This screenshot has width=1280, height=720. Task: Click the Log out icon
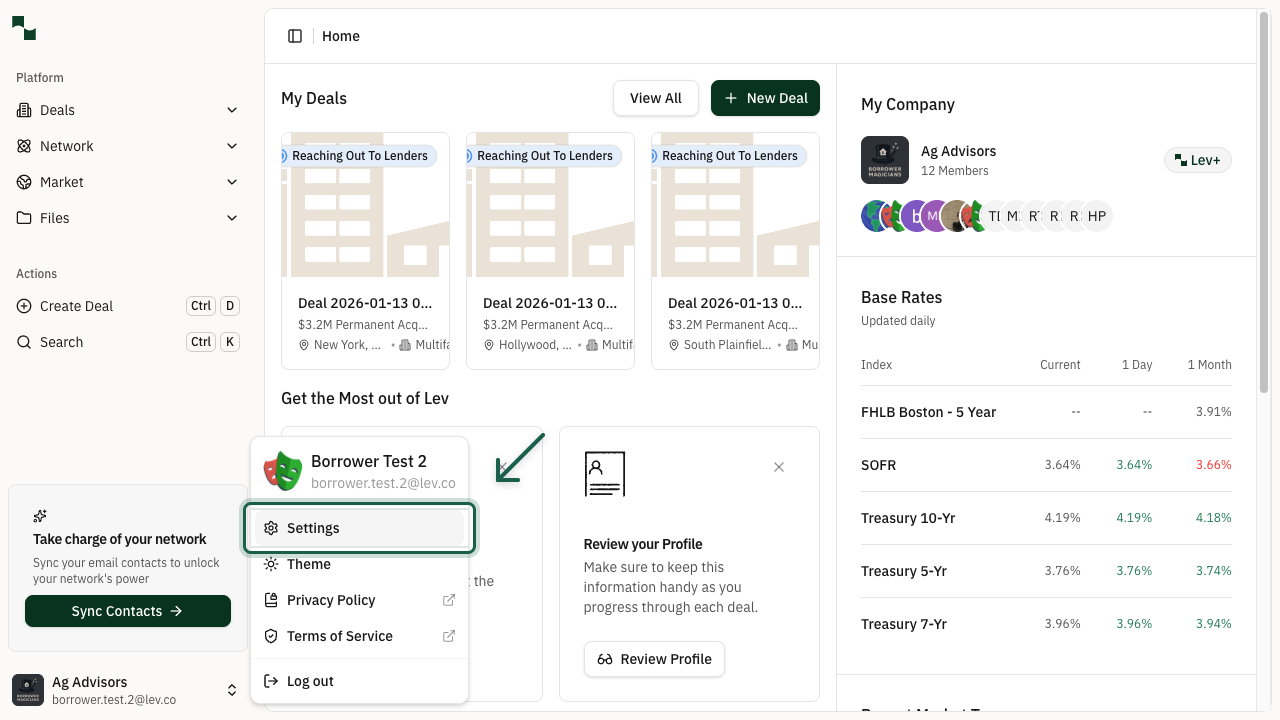click(x=270, y=681)
